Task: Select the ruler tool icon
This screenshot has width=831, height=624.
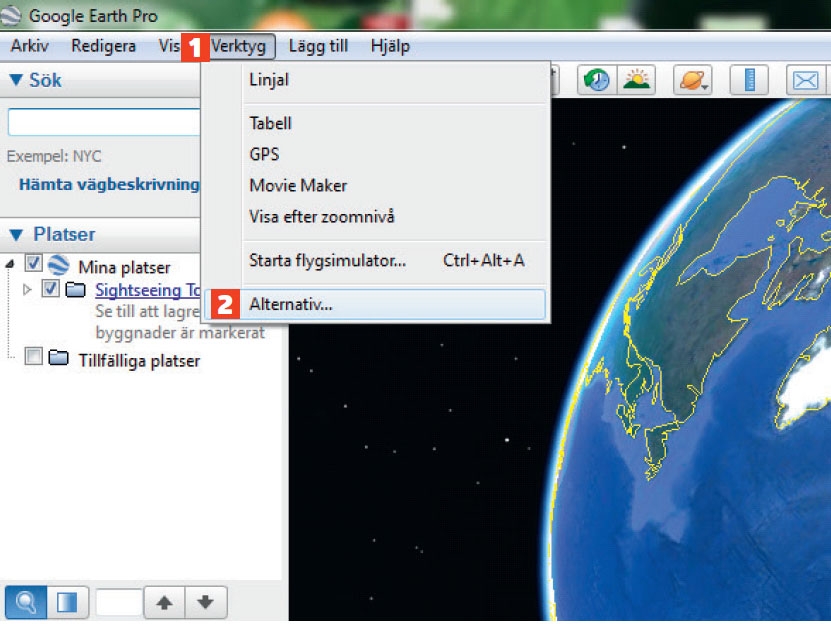Action: pyautogui.click(x=747, y=81)
